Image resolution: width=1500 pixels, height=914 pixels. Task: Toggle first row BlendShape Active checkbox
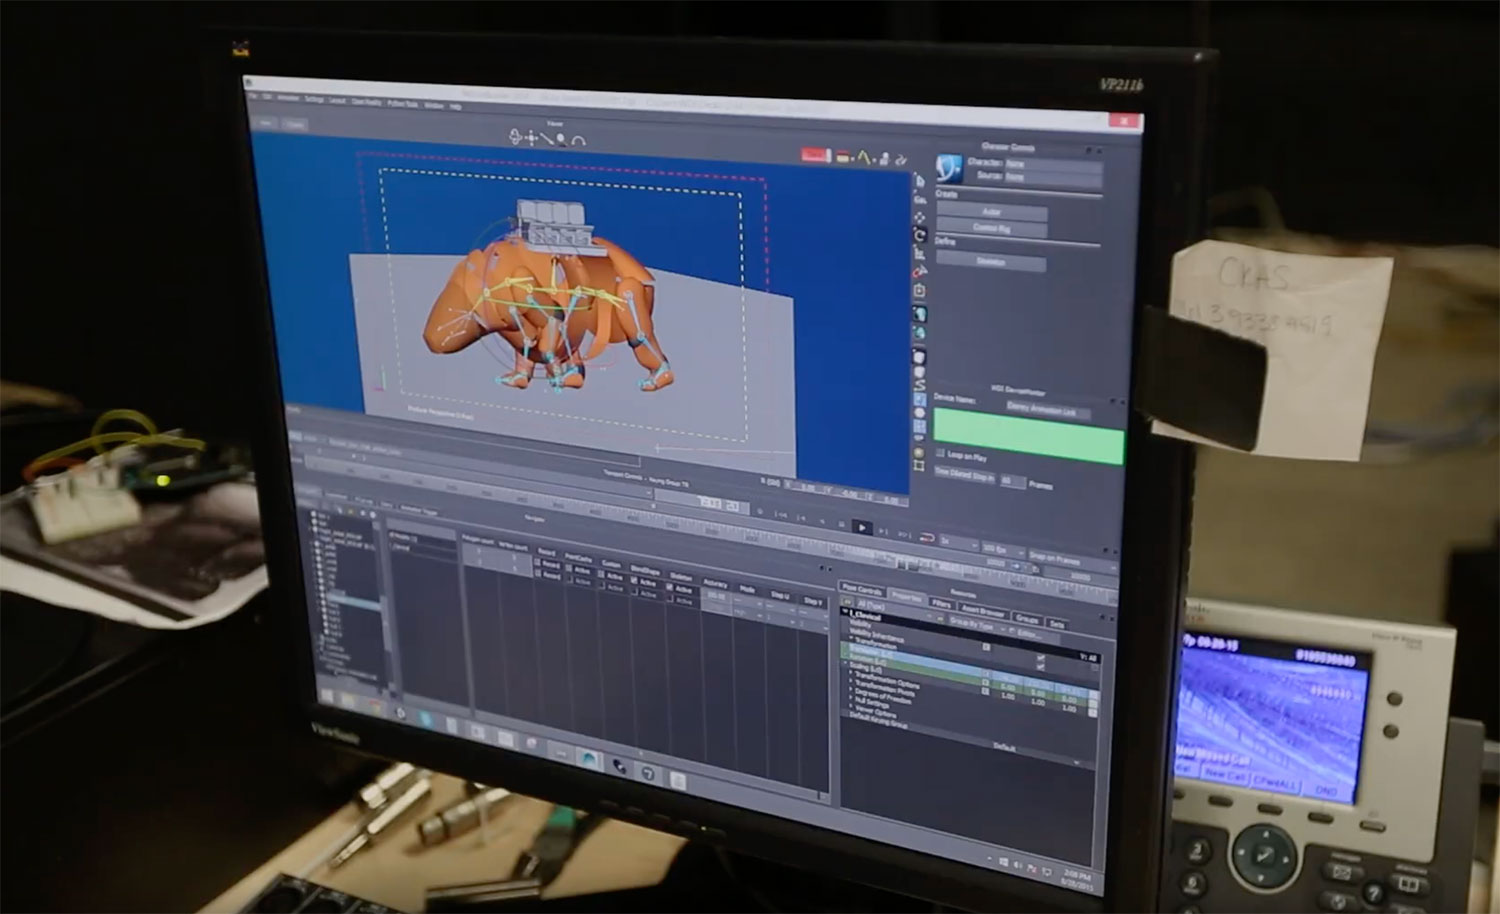coord(634,580)
